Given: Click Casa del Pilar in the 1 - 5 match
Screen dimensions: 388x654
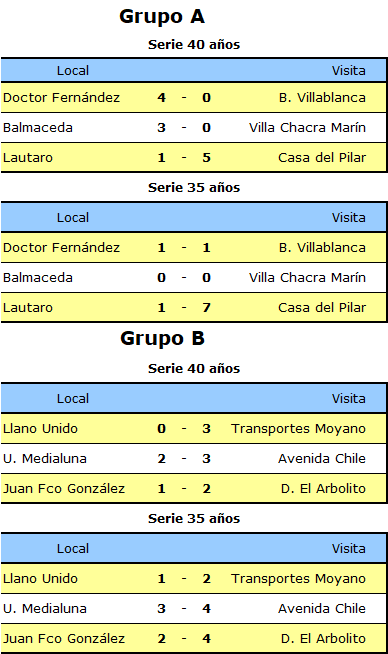Looking at the screenshot, I should (x=322, y=158).
